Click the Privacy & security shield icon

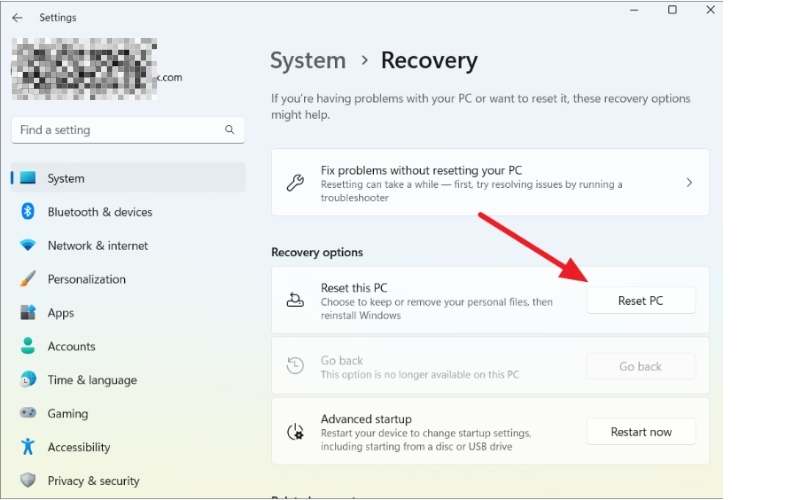[28, 481]
